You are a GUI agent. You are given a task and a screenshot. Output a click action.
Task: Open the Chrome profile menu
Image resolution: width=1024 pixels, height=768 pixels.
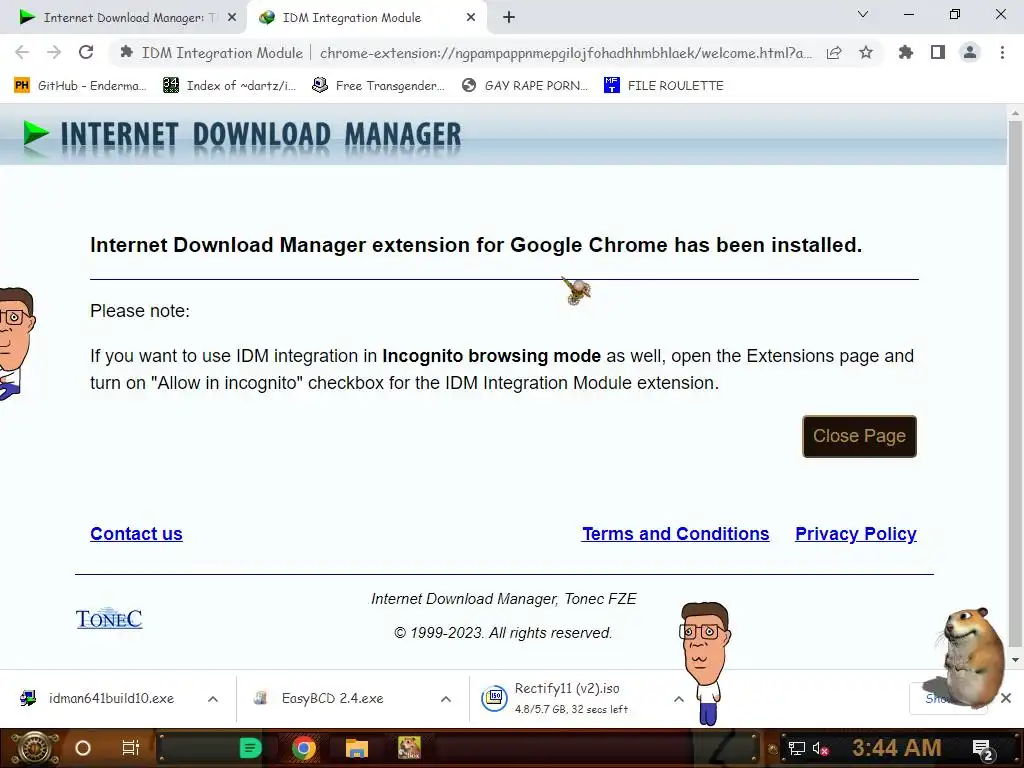pos(970,52)
